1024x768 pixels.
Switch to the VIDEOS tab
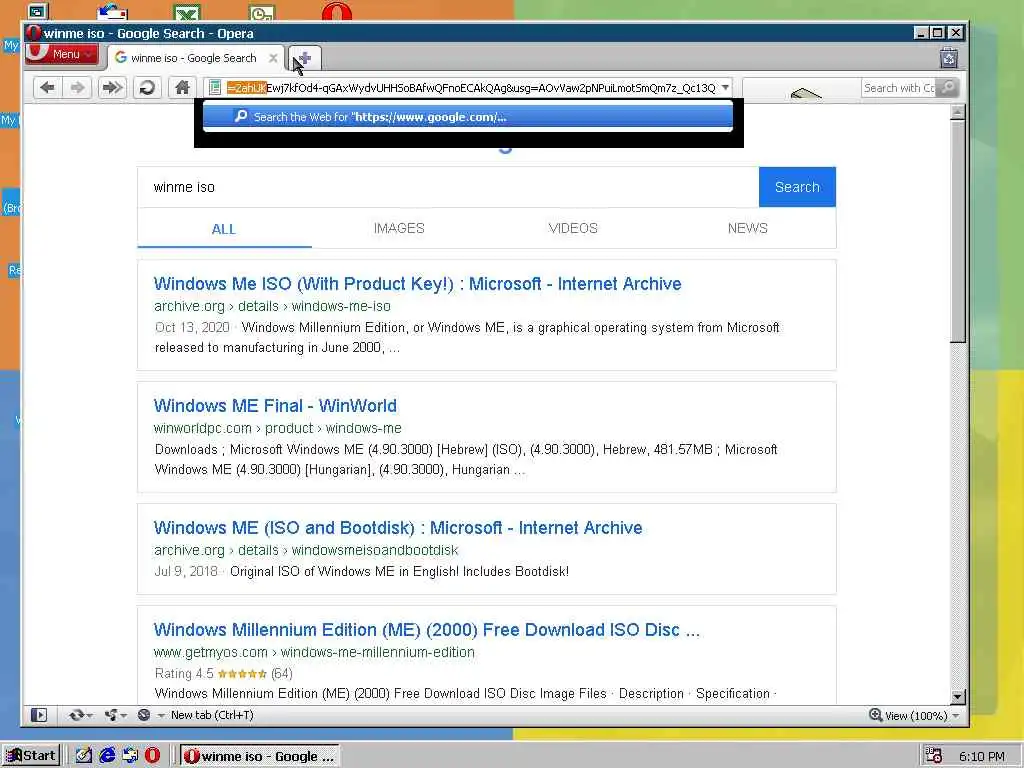573,229
